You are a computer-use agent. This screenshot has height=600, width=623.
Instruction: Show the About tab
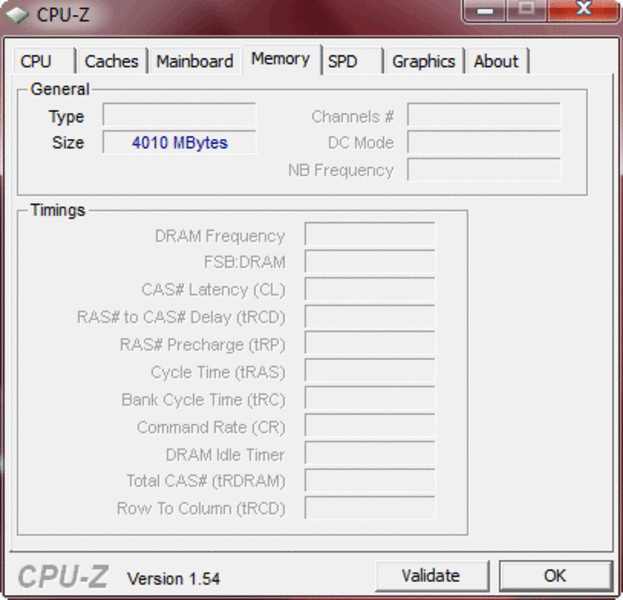(x=497, y=61)
